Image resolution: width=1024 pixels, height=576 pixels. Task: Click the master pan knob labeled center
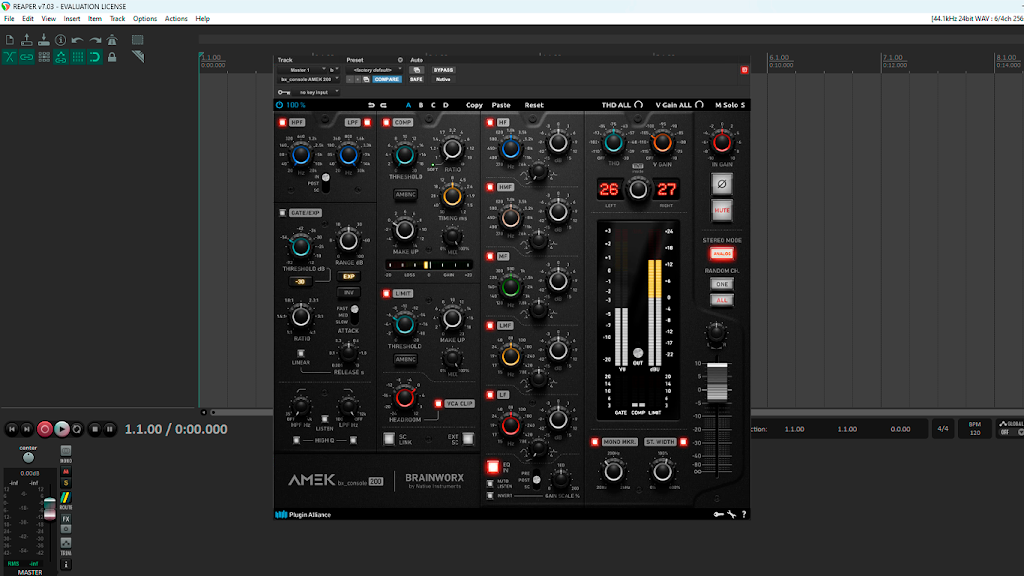pyautogui.click(x=28, y=458)
